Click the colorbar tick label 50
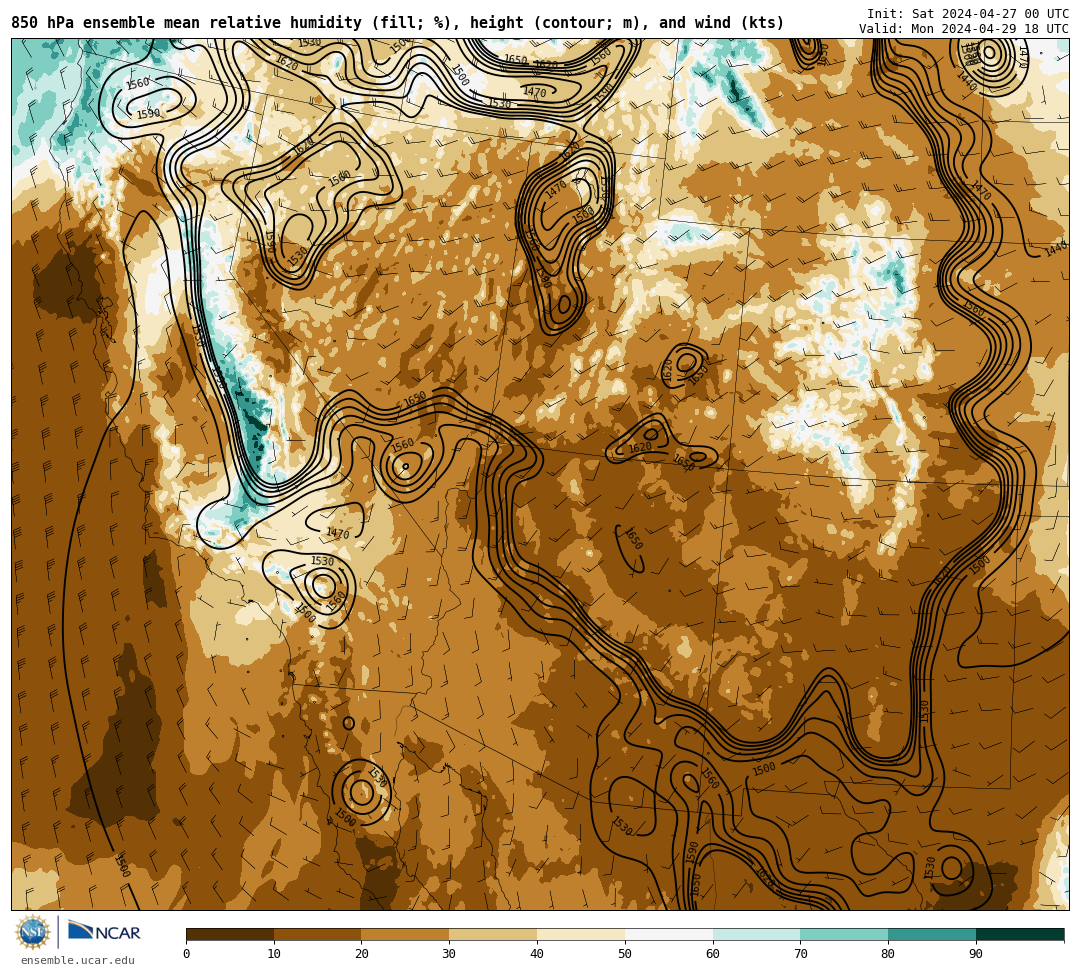Screen dimensions: 1080x973 pyautogui.click(x=625, y=954)
